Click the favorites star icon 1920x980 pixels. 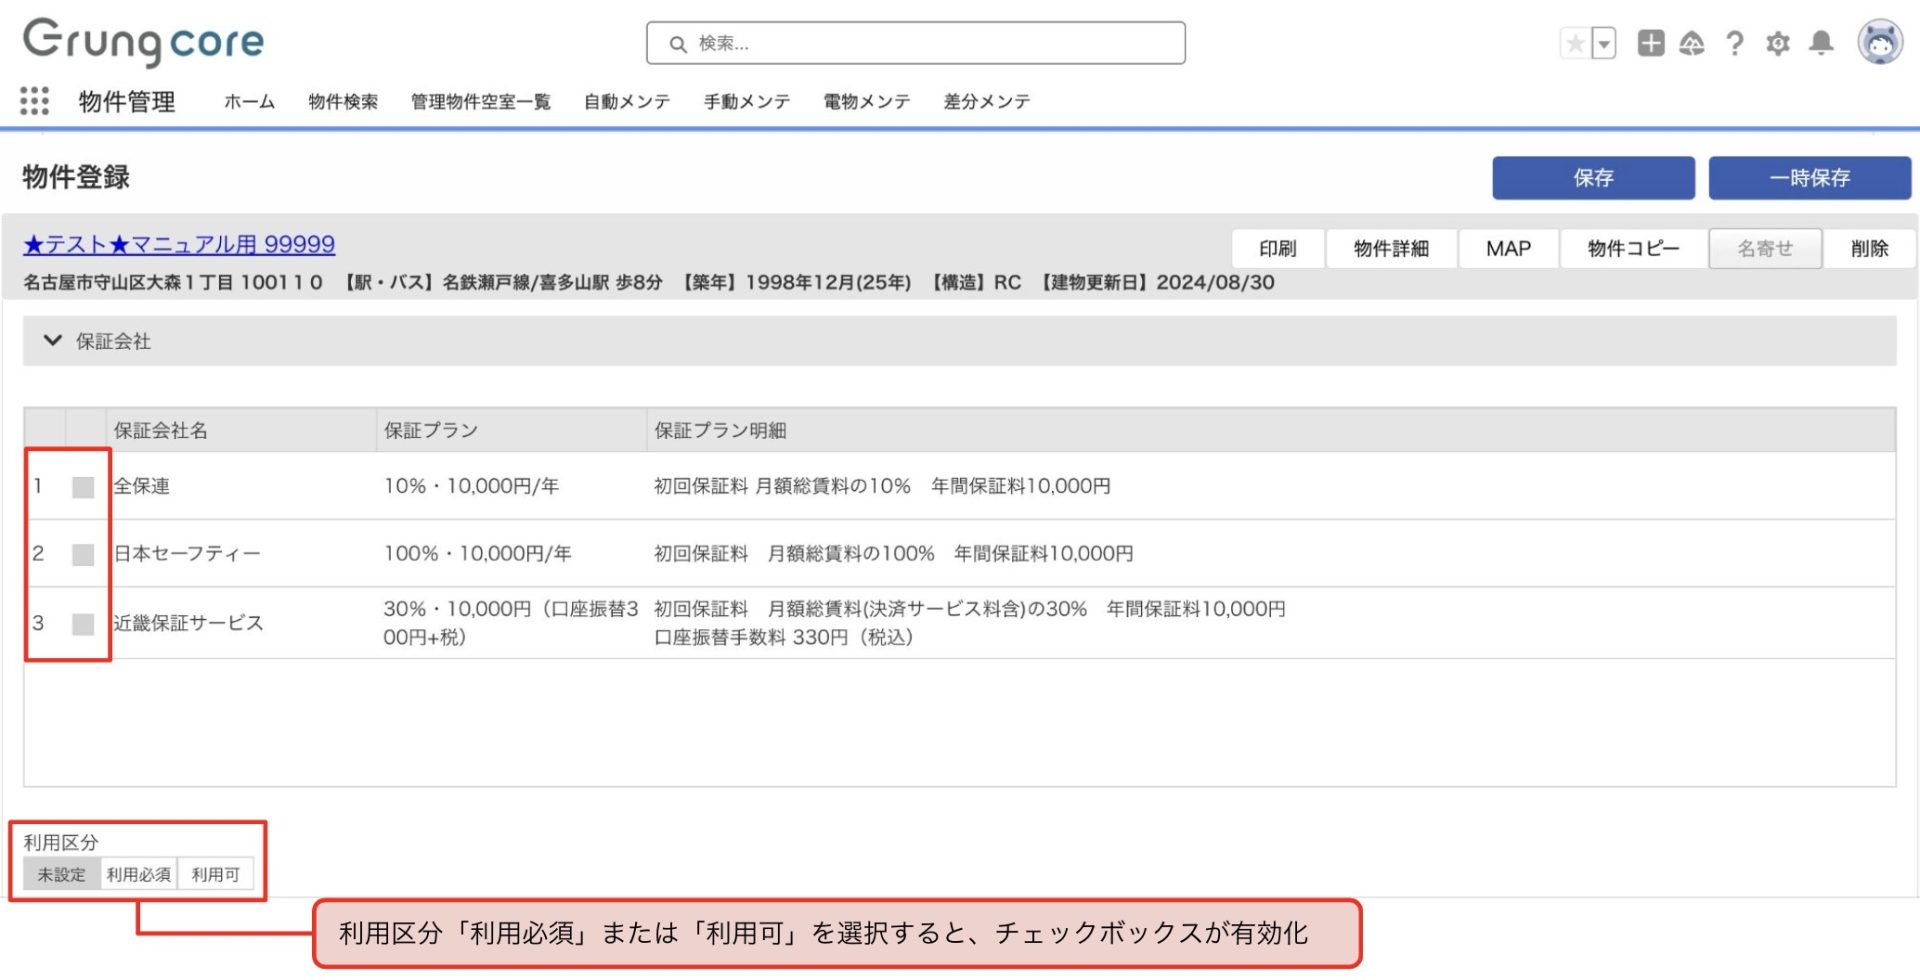(x=1575, y=44)
